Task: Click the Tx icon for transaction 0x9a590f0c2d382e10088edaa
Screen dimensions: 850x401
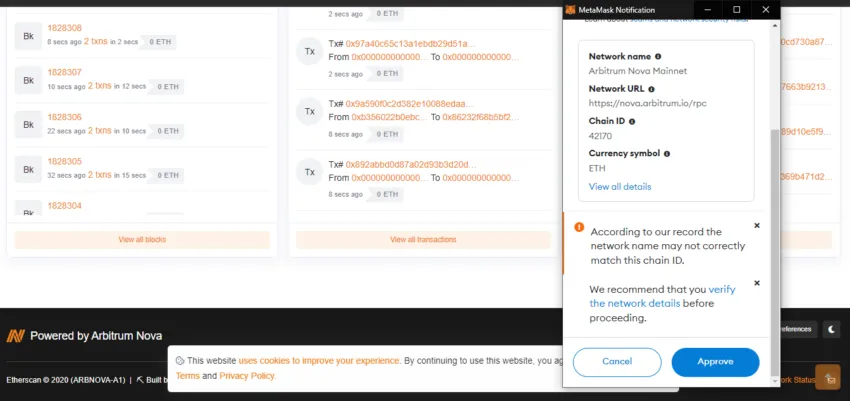Action: point(310,111)
